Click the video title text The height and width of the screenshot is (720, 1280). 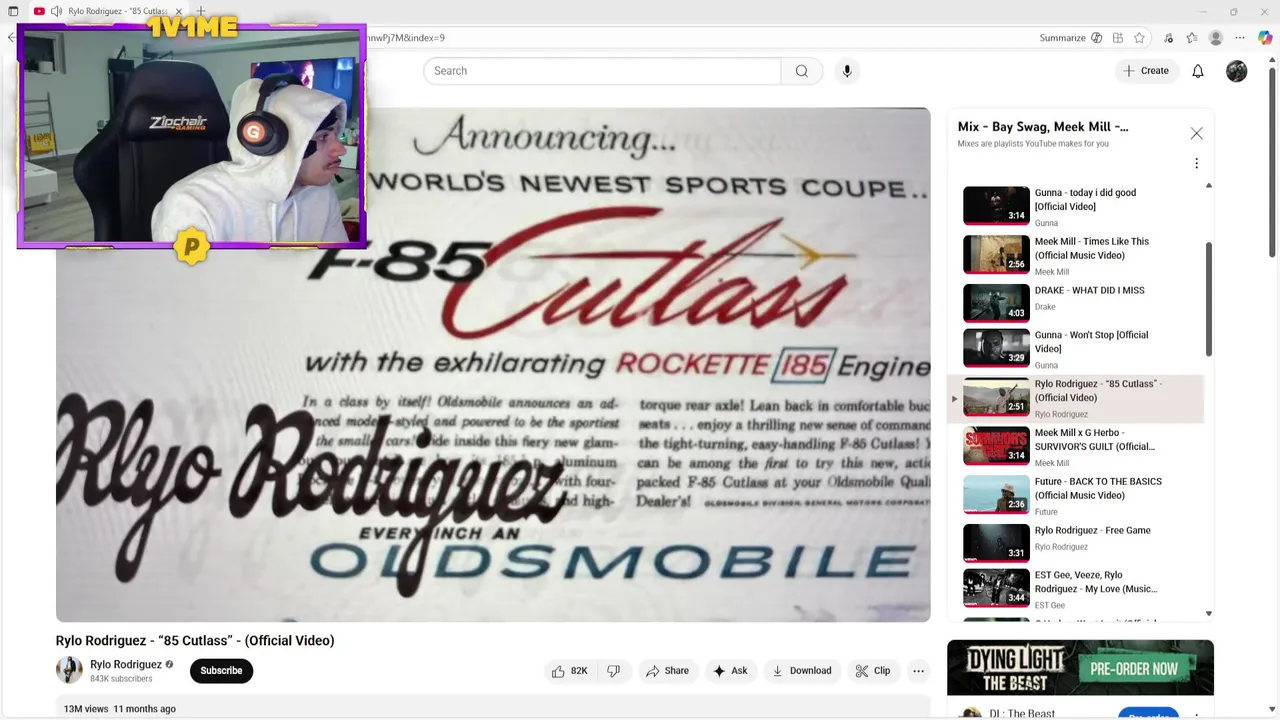tap(195, 641)
